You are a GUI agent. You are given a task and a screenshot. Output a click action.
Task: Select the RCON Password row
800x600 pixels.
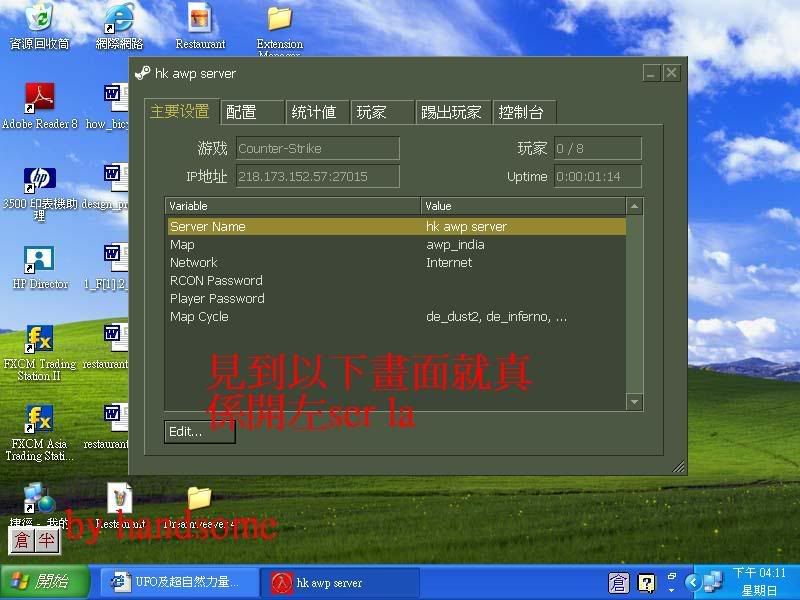click(x=396, y=281)
